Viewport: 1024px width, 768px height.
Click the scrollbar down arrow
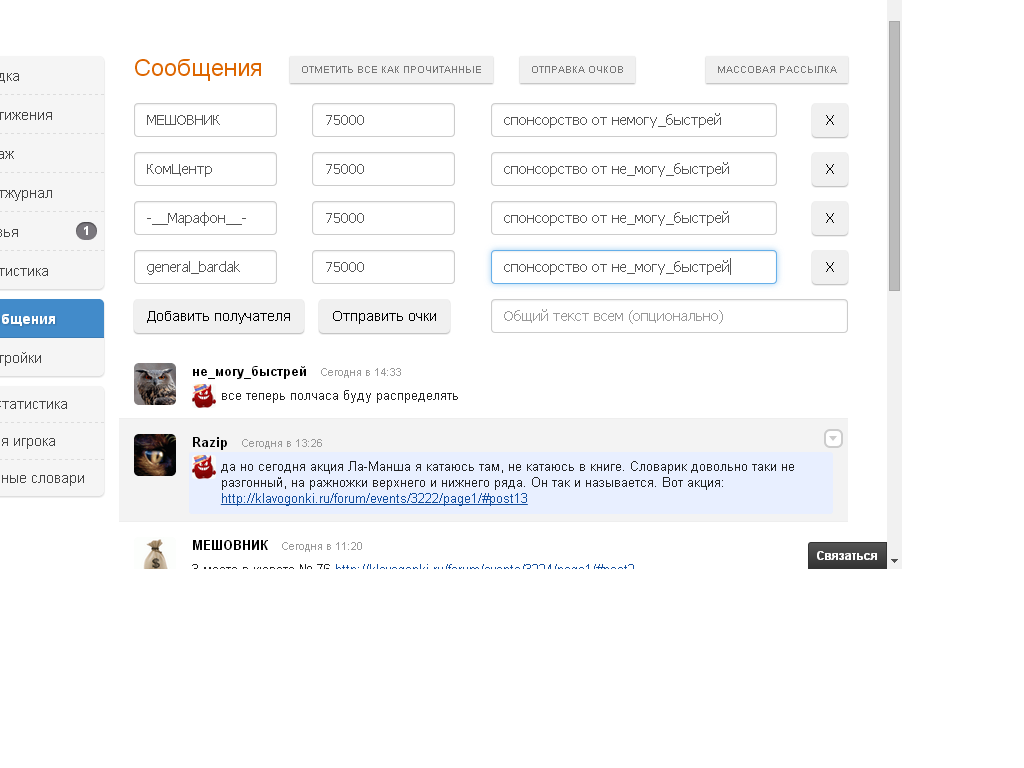click(894, 561)
